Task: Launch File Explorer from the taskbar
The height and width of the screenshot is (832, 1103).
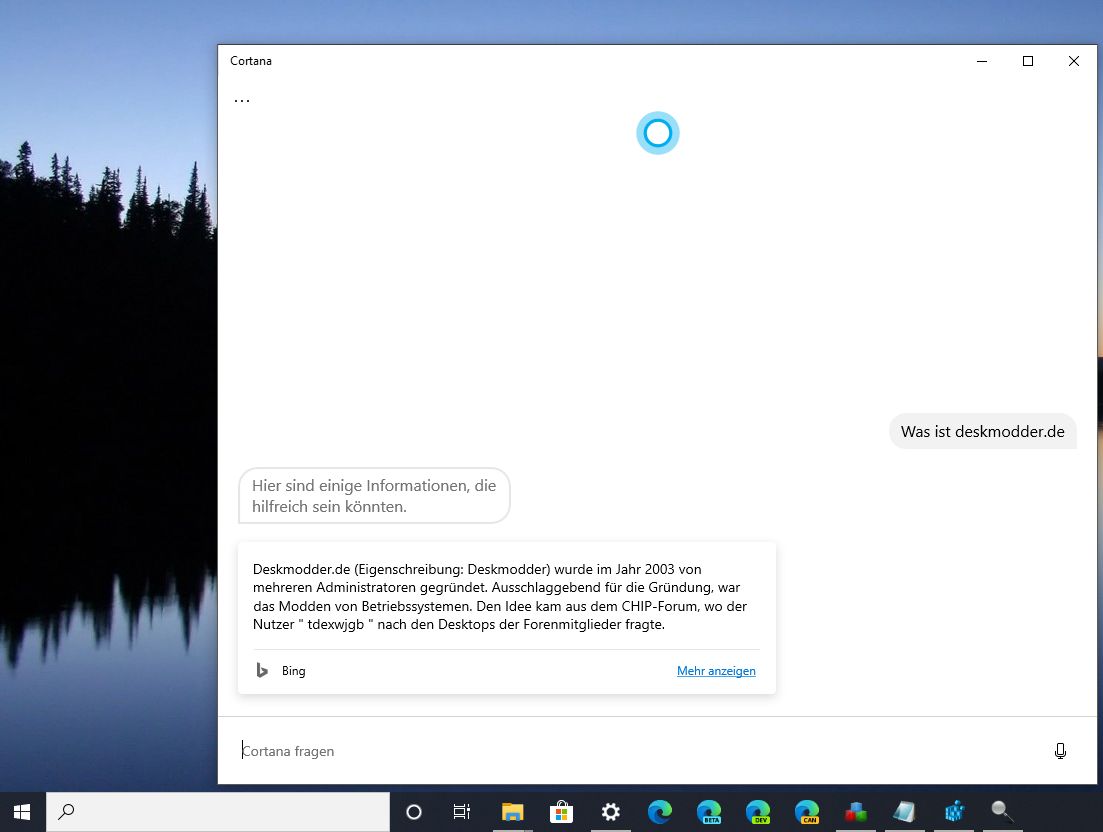Action: (x=513, y=812)
